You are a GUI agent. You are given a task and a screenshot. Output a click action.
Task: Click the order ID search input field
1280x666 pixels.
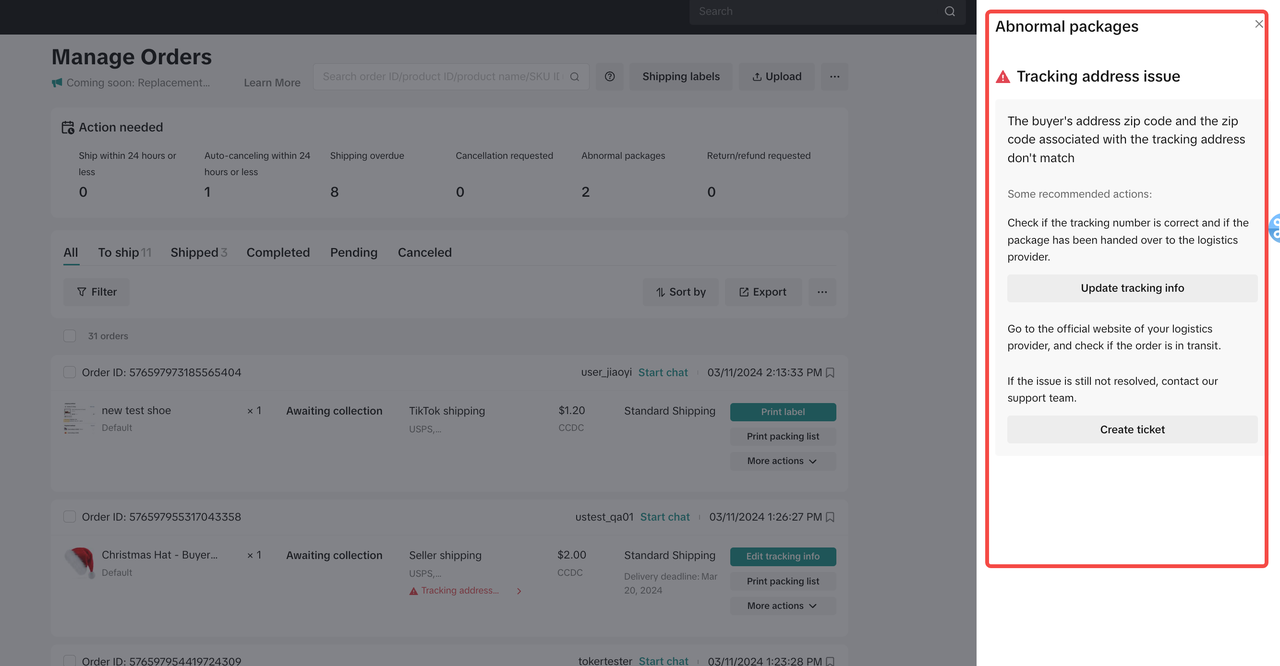coord(440,77)
